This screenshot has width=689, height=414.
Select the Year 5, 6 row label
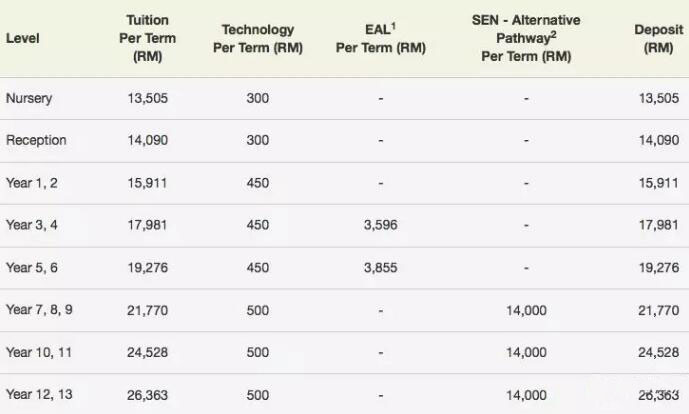tap(32, 268)
